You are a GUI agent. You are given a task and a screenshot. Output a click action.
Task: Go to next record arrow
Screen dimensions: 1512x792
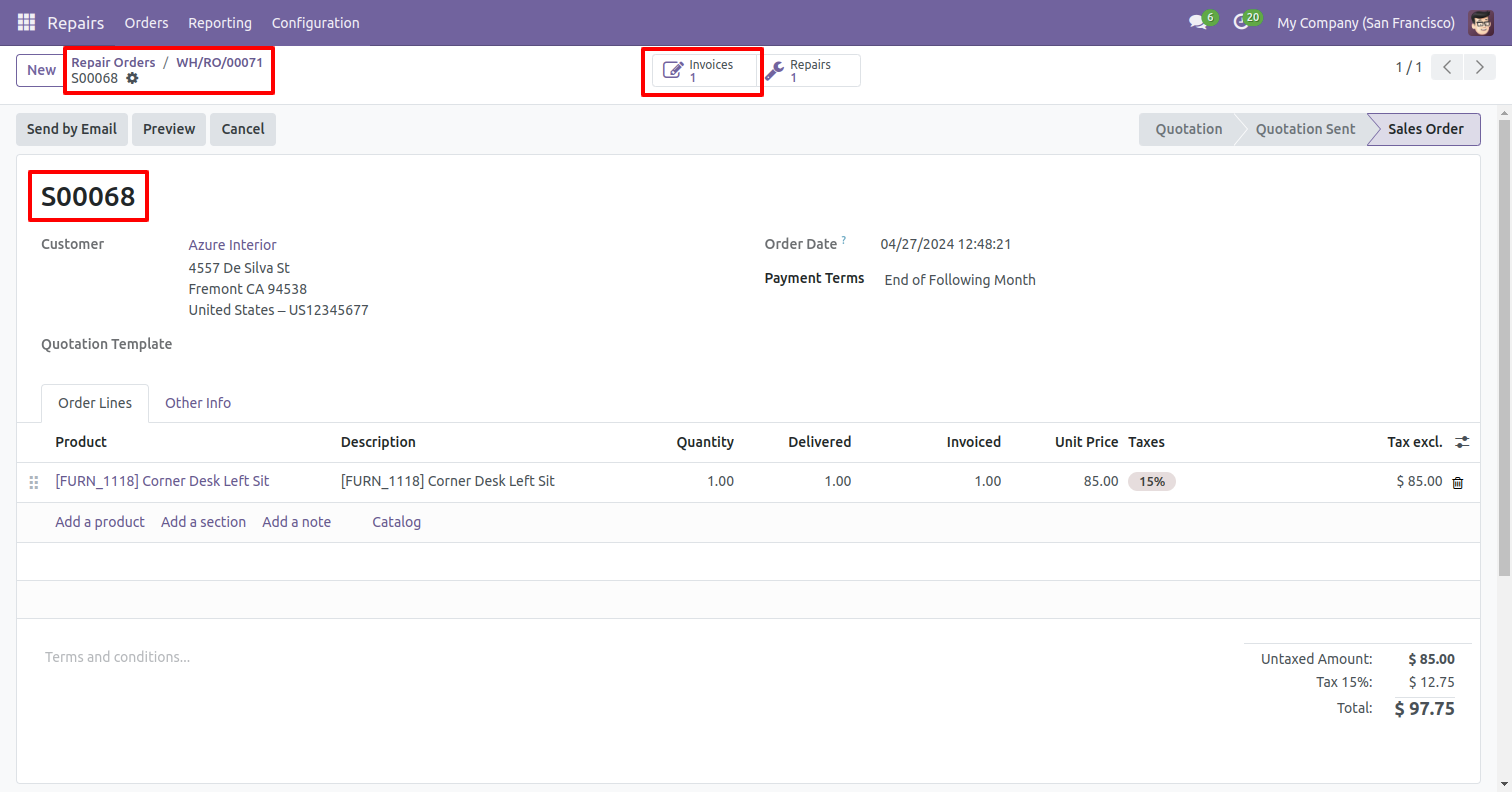click(x=1478, y=68)
